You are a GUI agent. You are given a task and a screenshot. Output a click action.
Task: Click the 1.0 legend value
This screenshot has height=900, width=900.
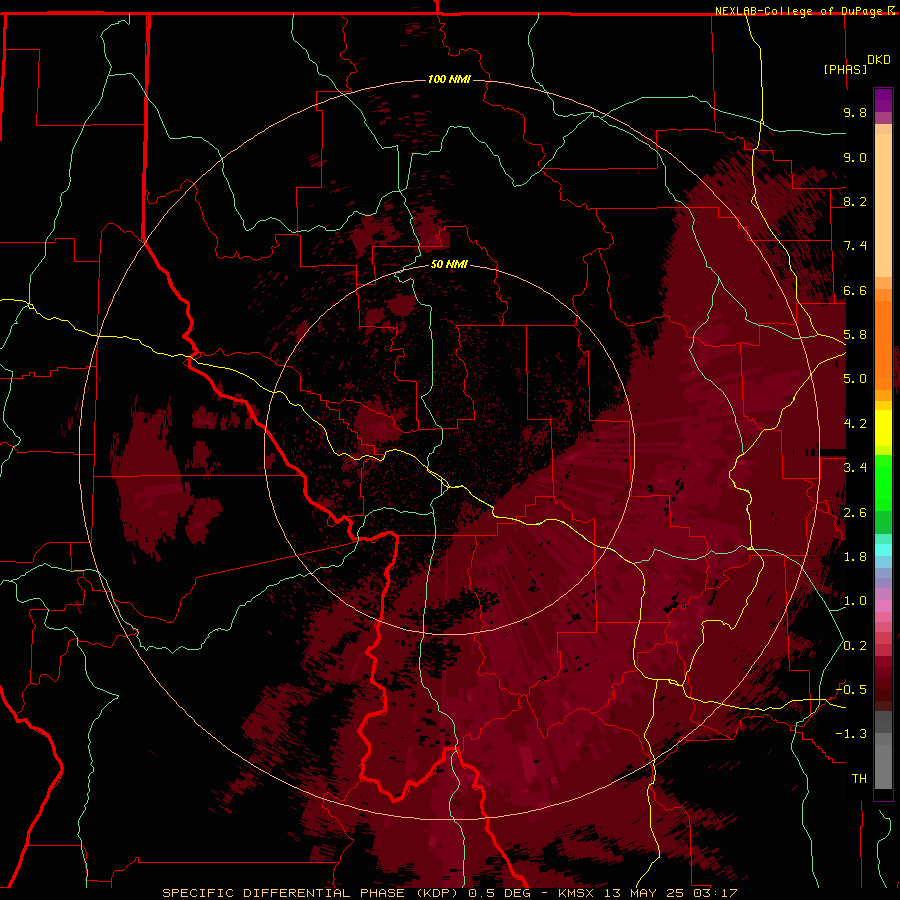[855, 601]
